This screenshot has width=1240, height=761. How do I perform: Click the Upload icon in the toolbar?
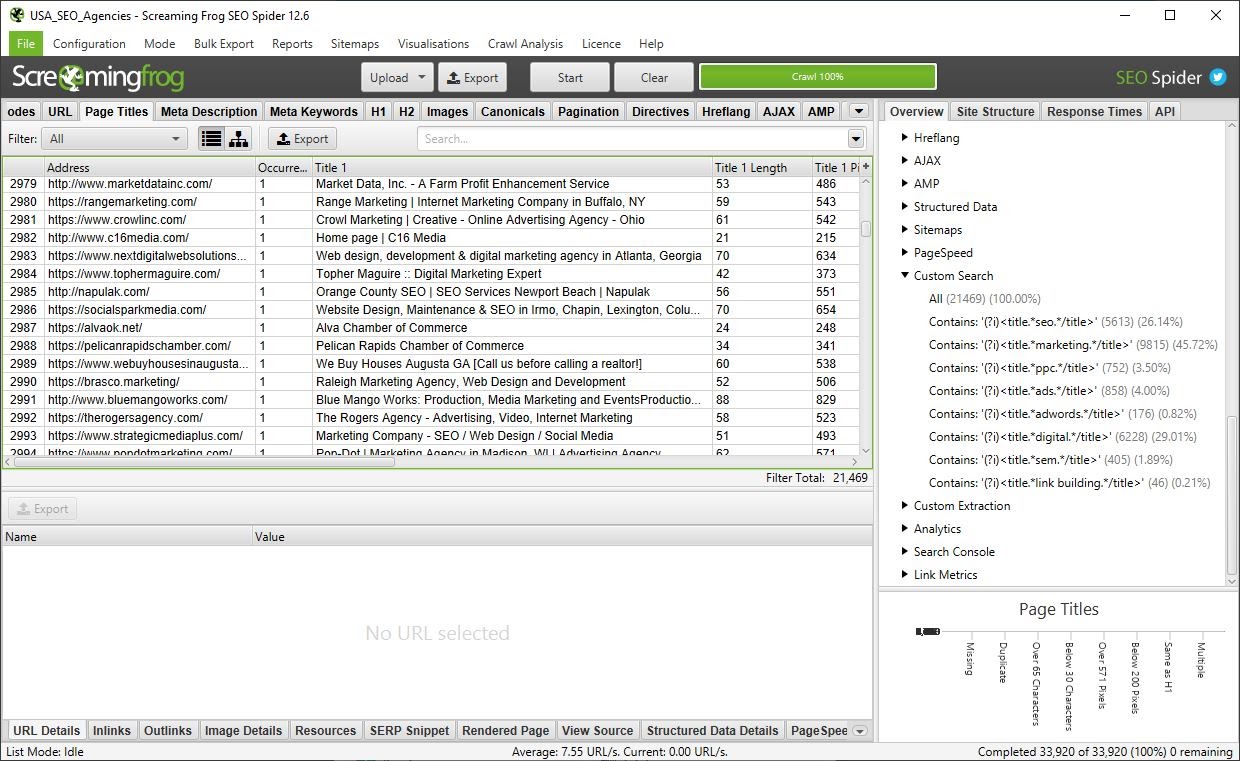tap(390, 77)
